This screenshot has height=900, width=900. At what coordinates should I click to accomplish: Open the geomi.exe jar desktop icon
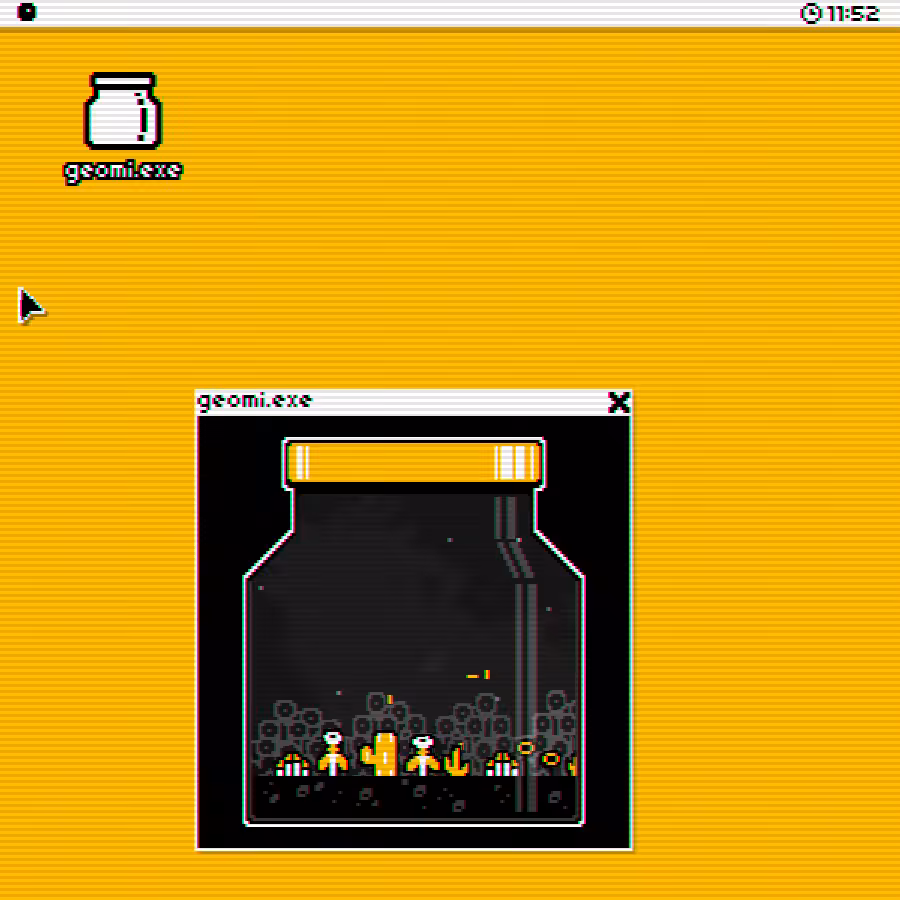pos(123,111)
